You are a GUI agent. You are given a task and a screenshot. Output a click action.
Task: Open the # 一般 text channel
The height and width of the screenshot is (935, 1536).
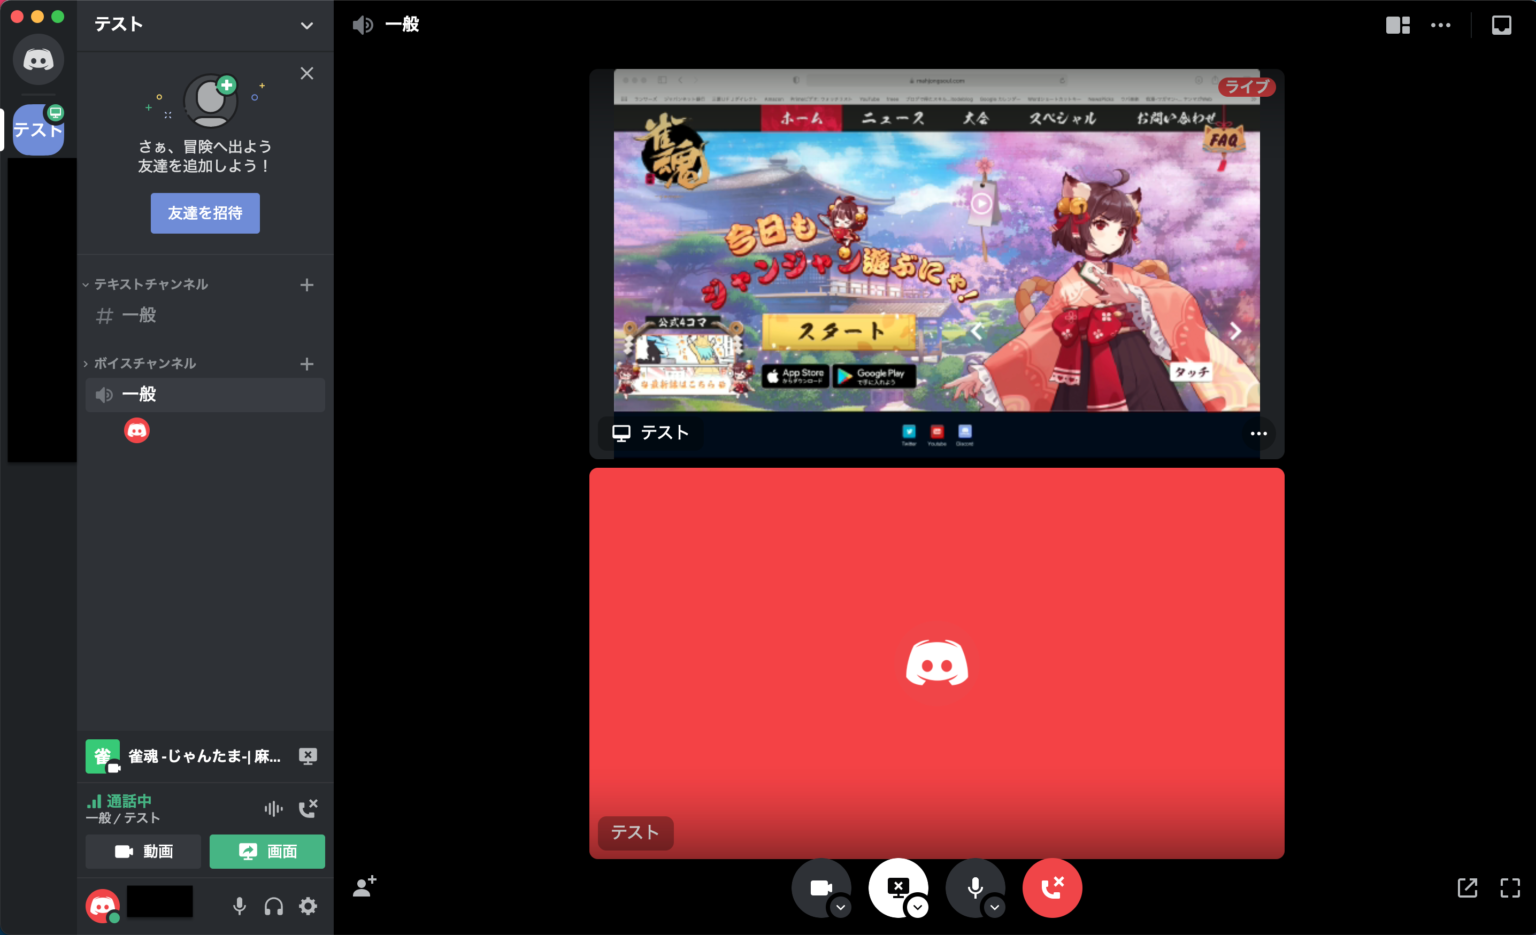(x=205, y=315)
